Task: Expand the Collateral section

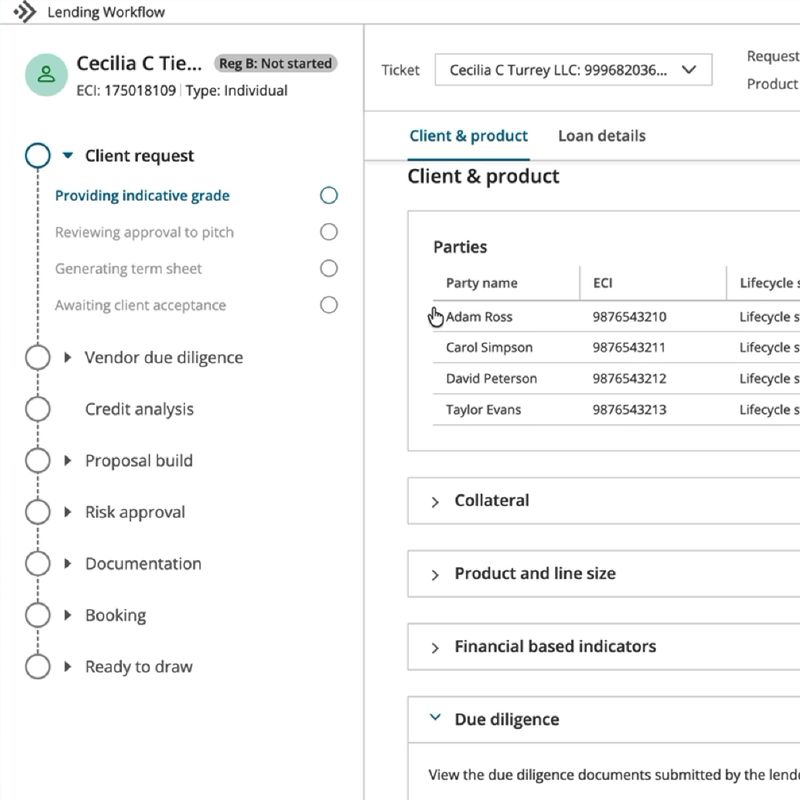Action: (435, 502)
